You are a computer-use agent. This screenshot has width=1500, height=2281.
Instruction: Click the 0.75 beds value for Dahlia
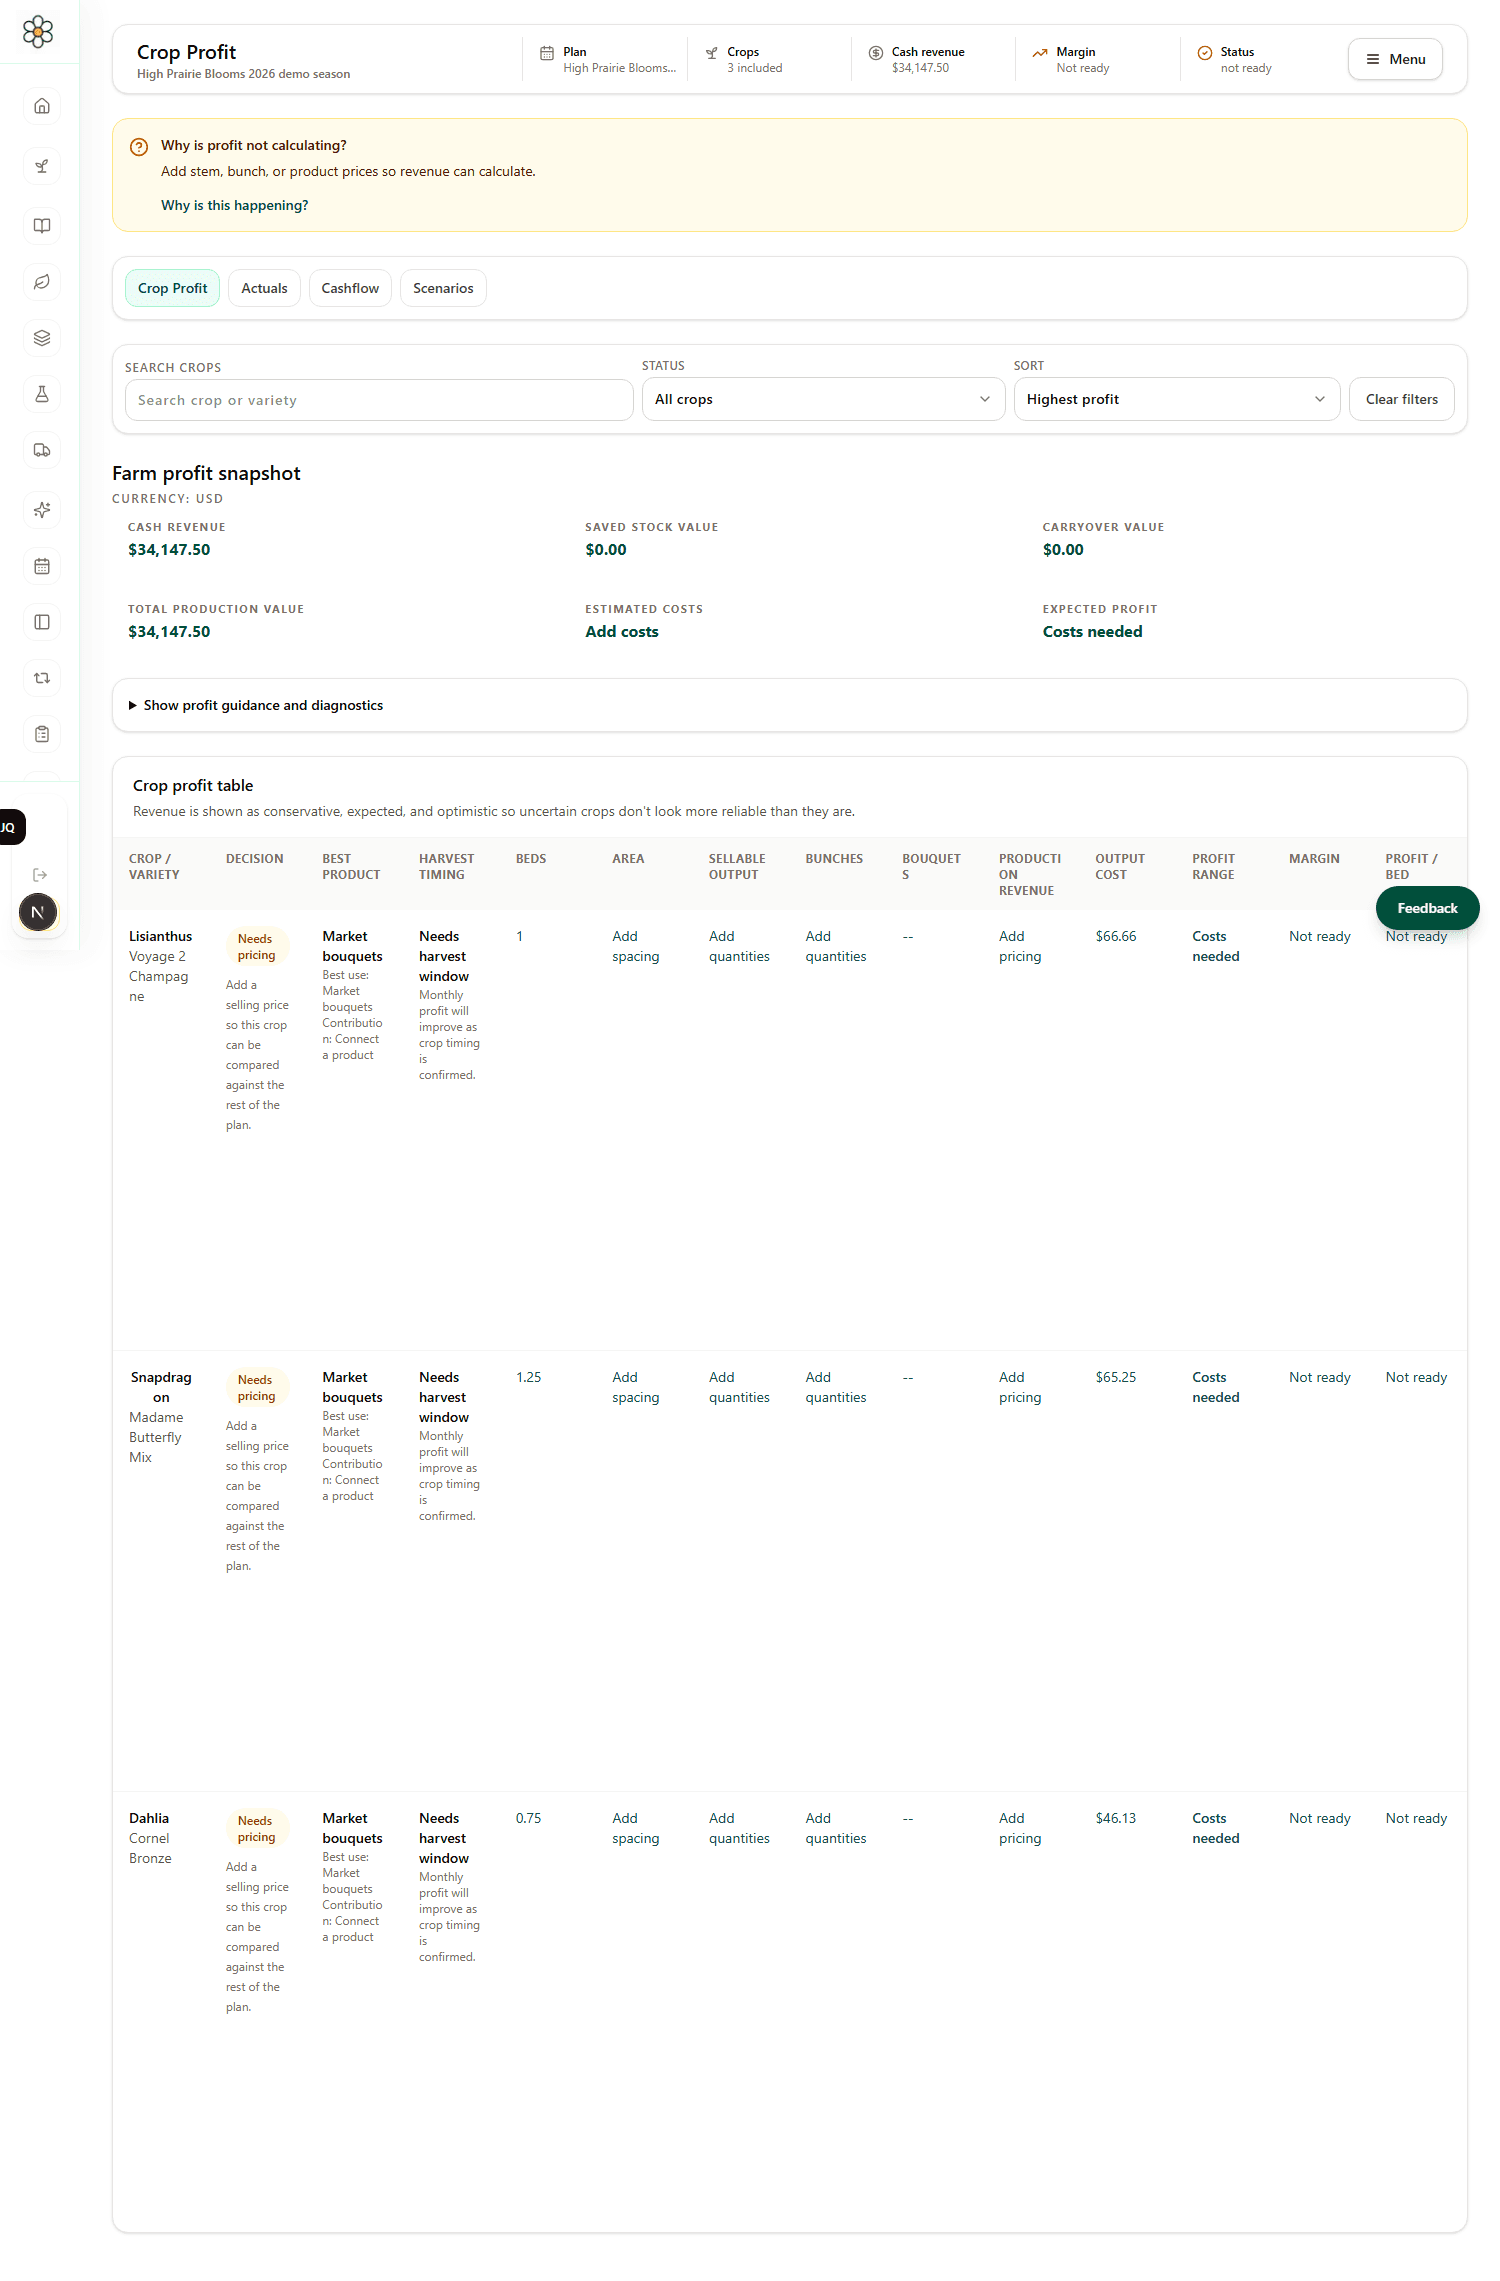tap(528, 1818)
